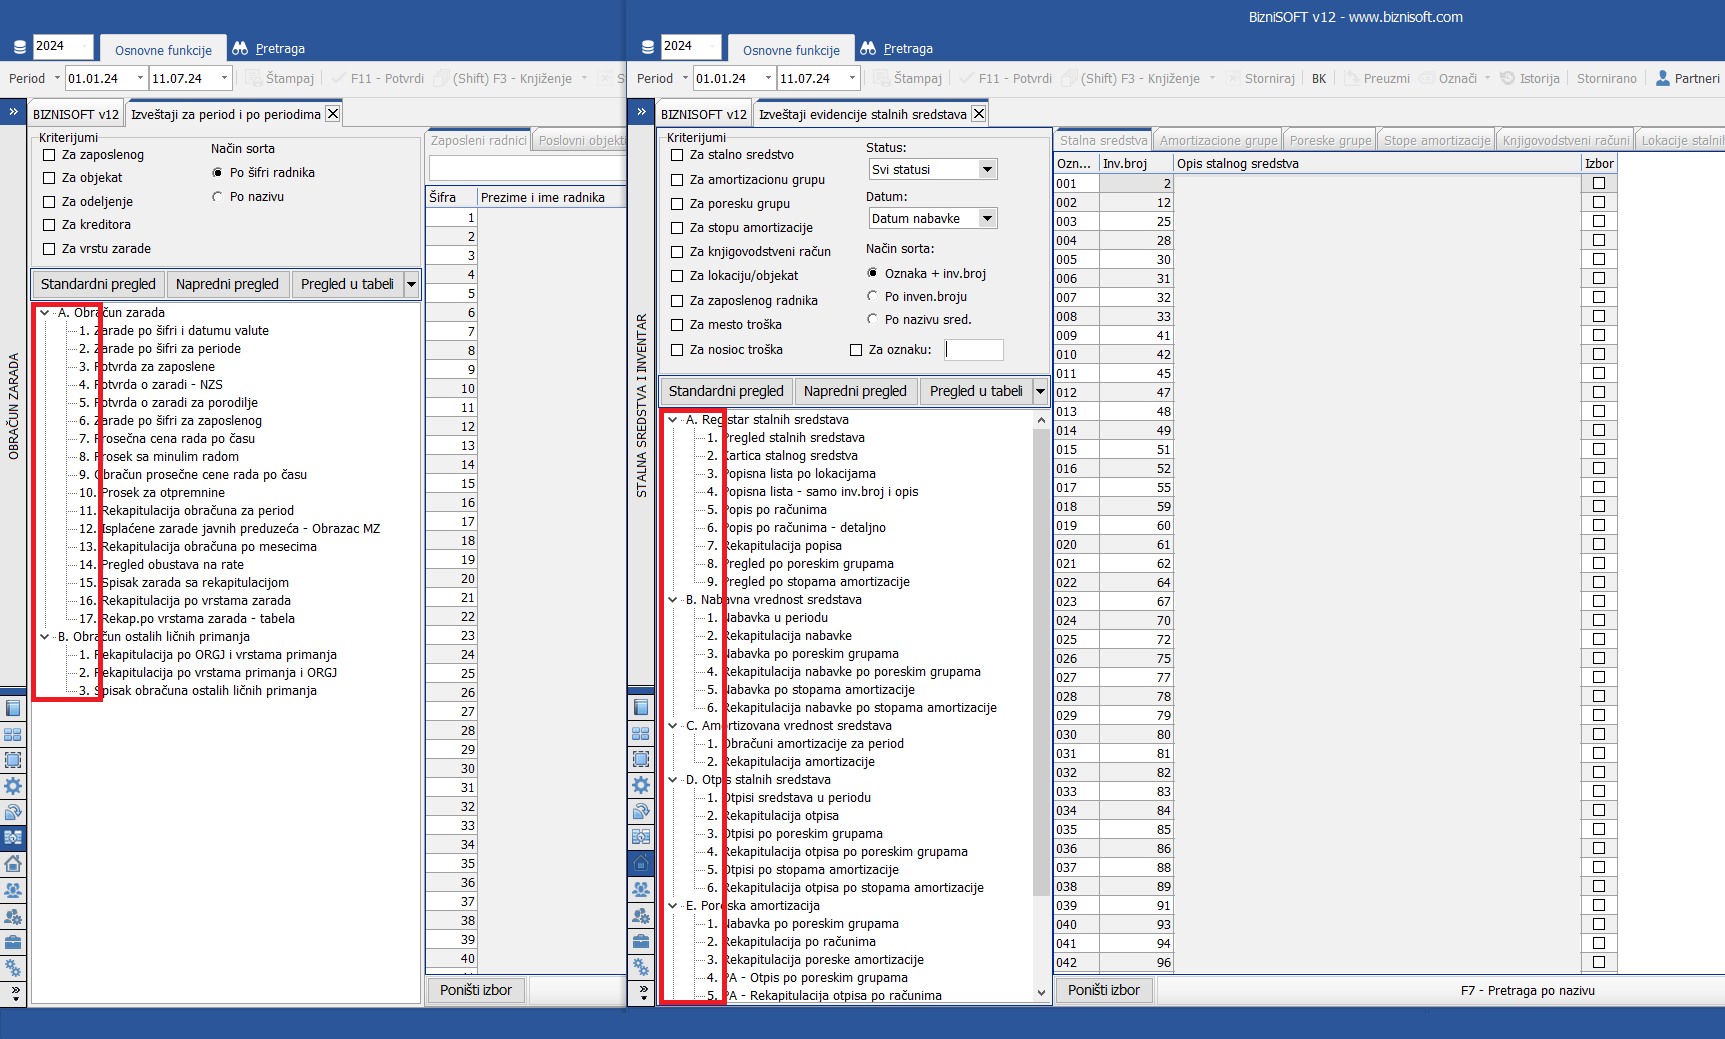Image resolution: width=1725 pixels, height=1039 pixels.
Task: Click the binoculars Pretraga icon in the fixed assets window
Action: point(868,48)
